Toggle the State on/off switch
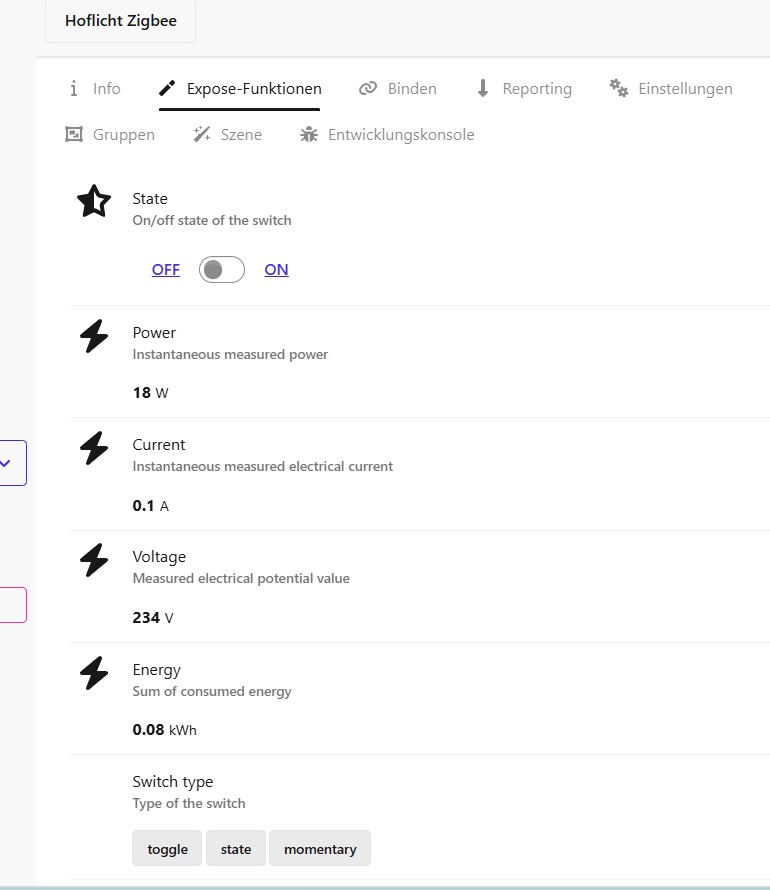This screenshot has height=890, width=770. click(x=222, y=270)
